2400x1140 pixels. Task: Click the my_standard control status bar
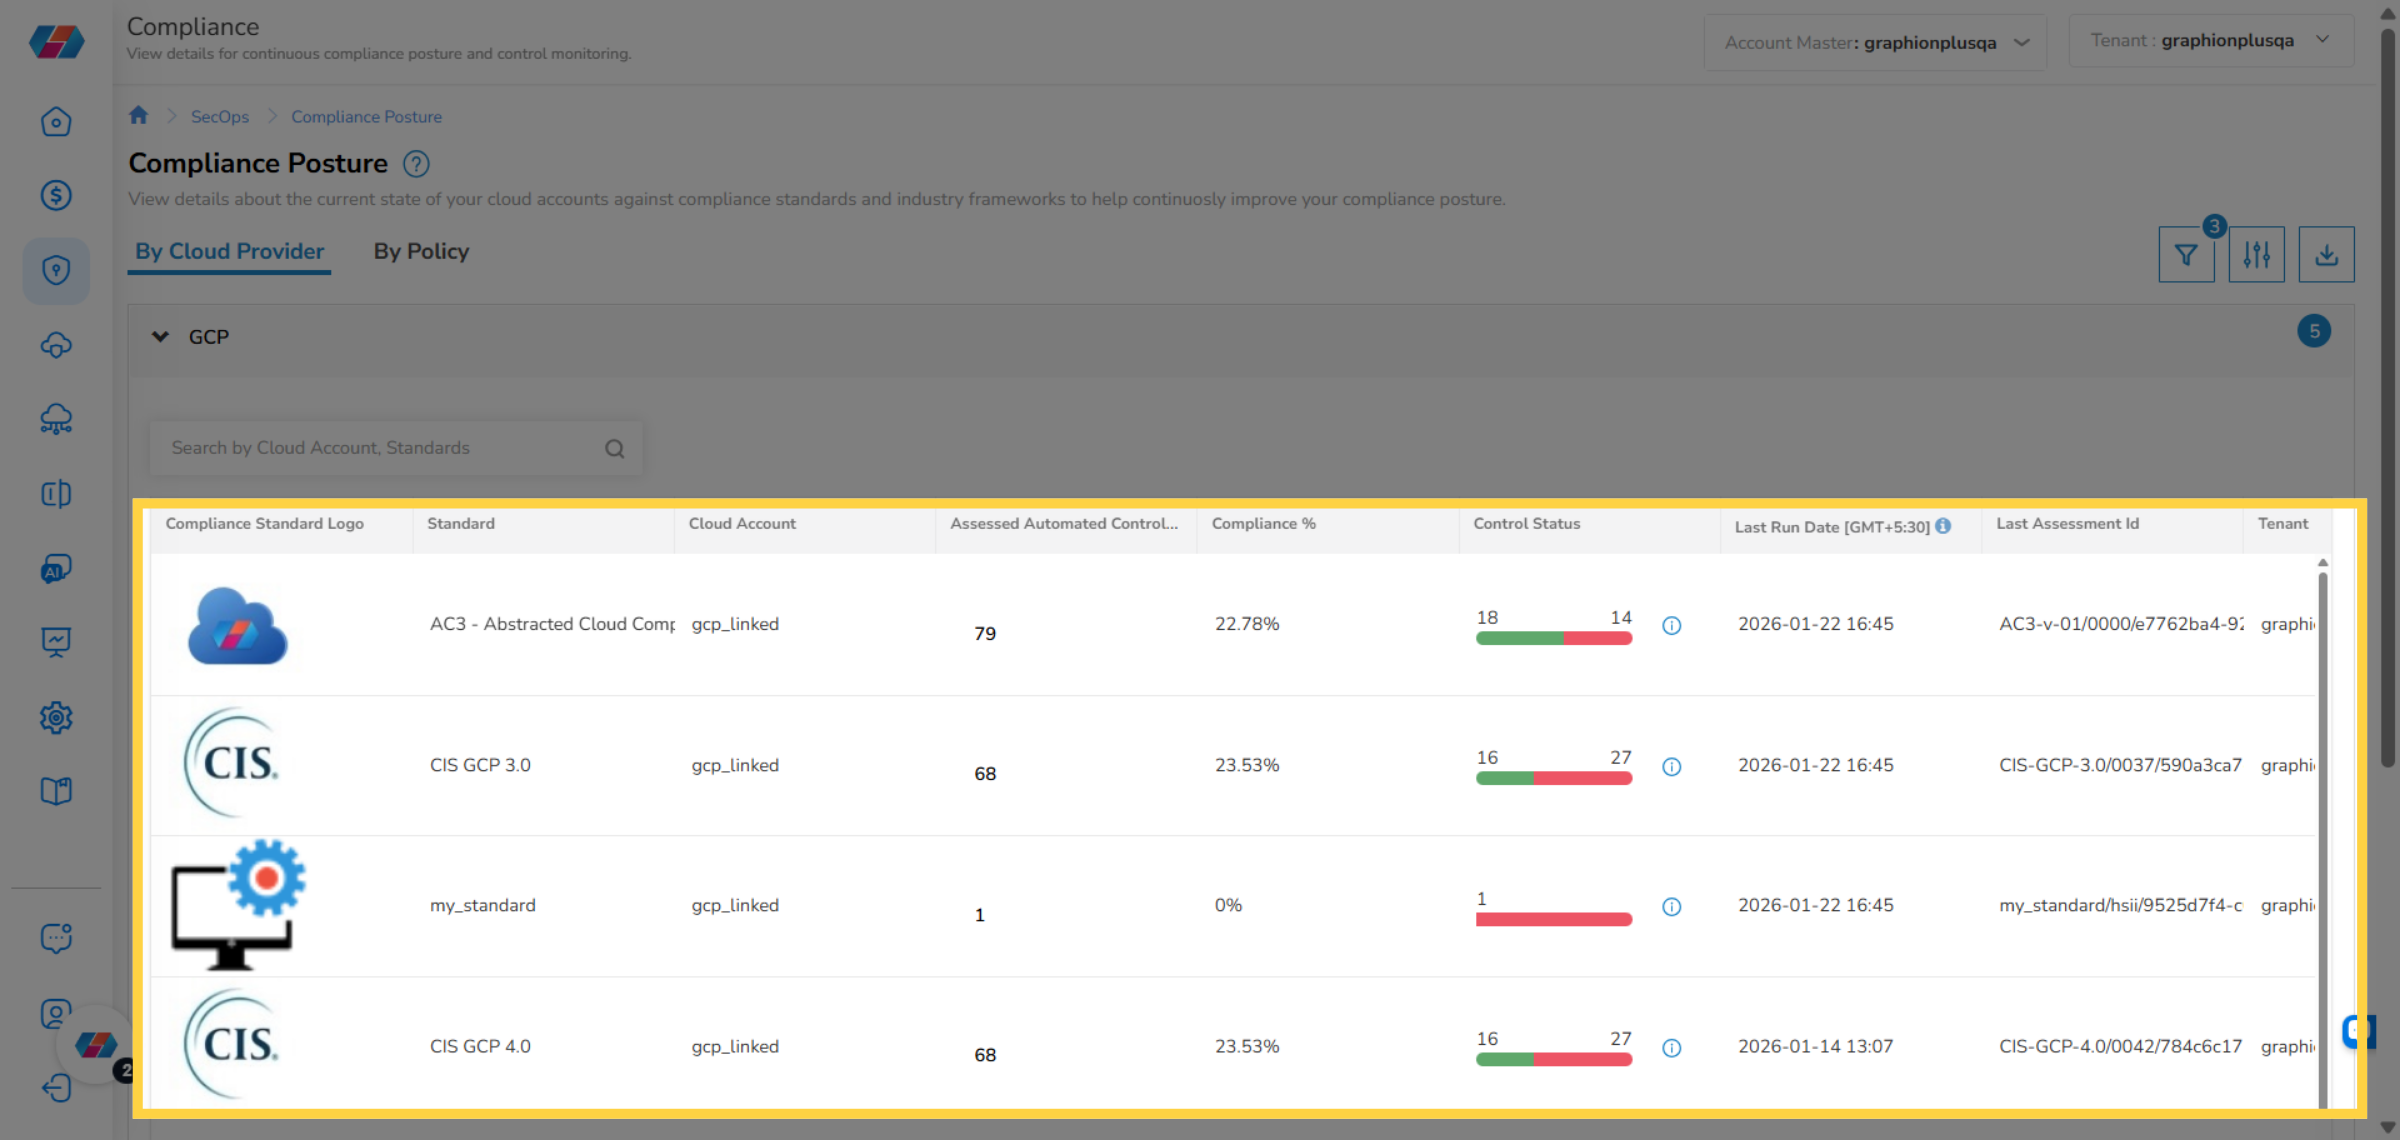(x=1553, y=918)
